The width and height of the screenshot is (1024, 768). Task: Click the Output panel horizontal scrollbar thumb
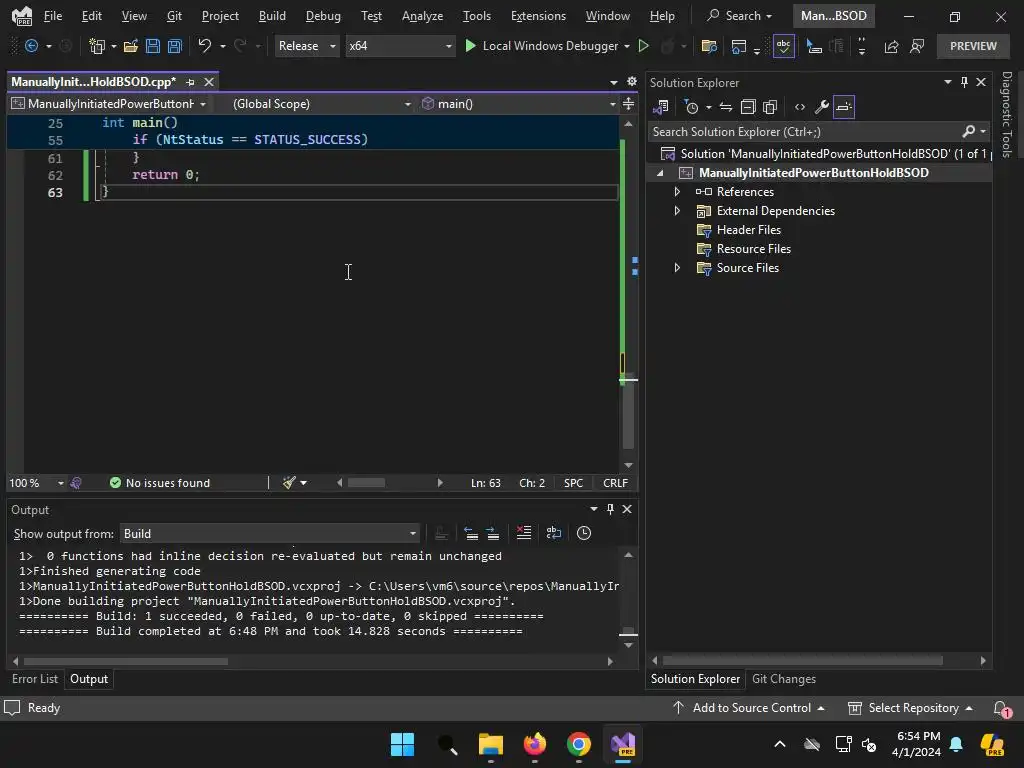126,661
